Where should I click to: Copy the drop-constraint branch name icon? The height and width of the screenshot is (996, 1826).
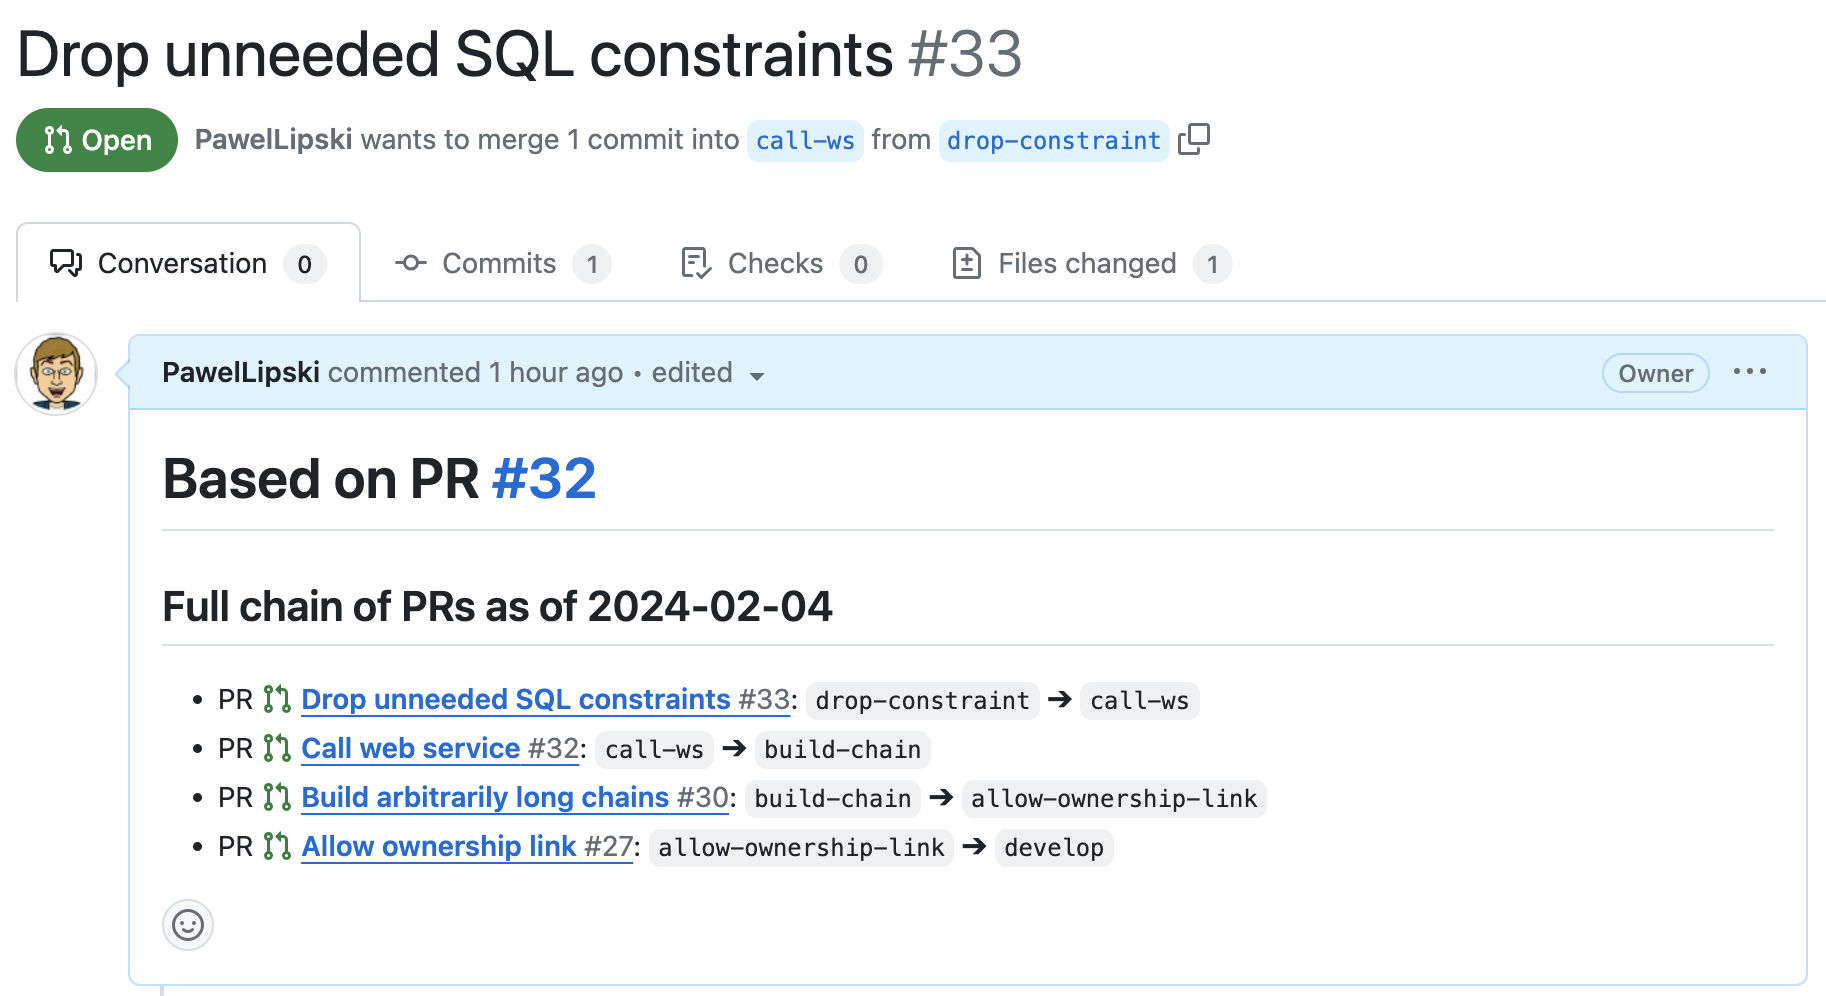point(1194,139)
